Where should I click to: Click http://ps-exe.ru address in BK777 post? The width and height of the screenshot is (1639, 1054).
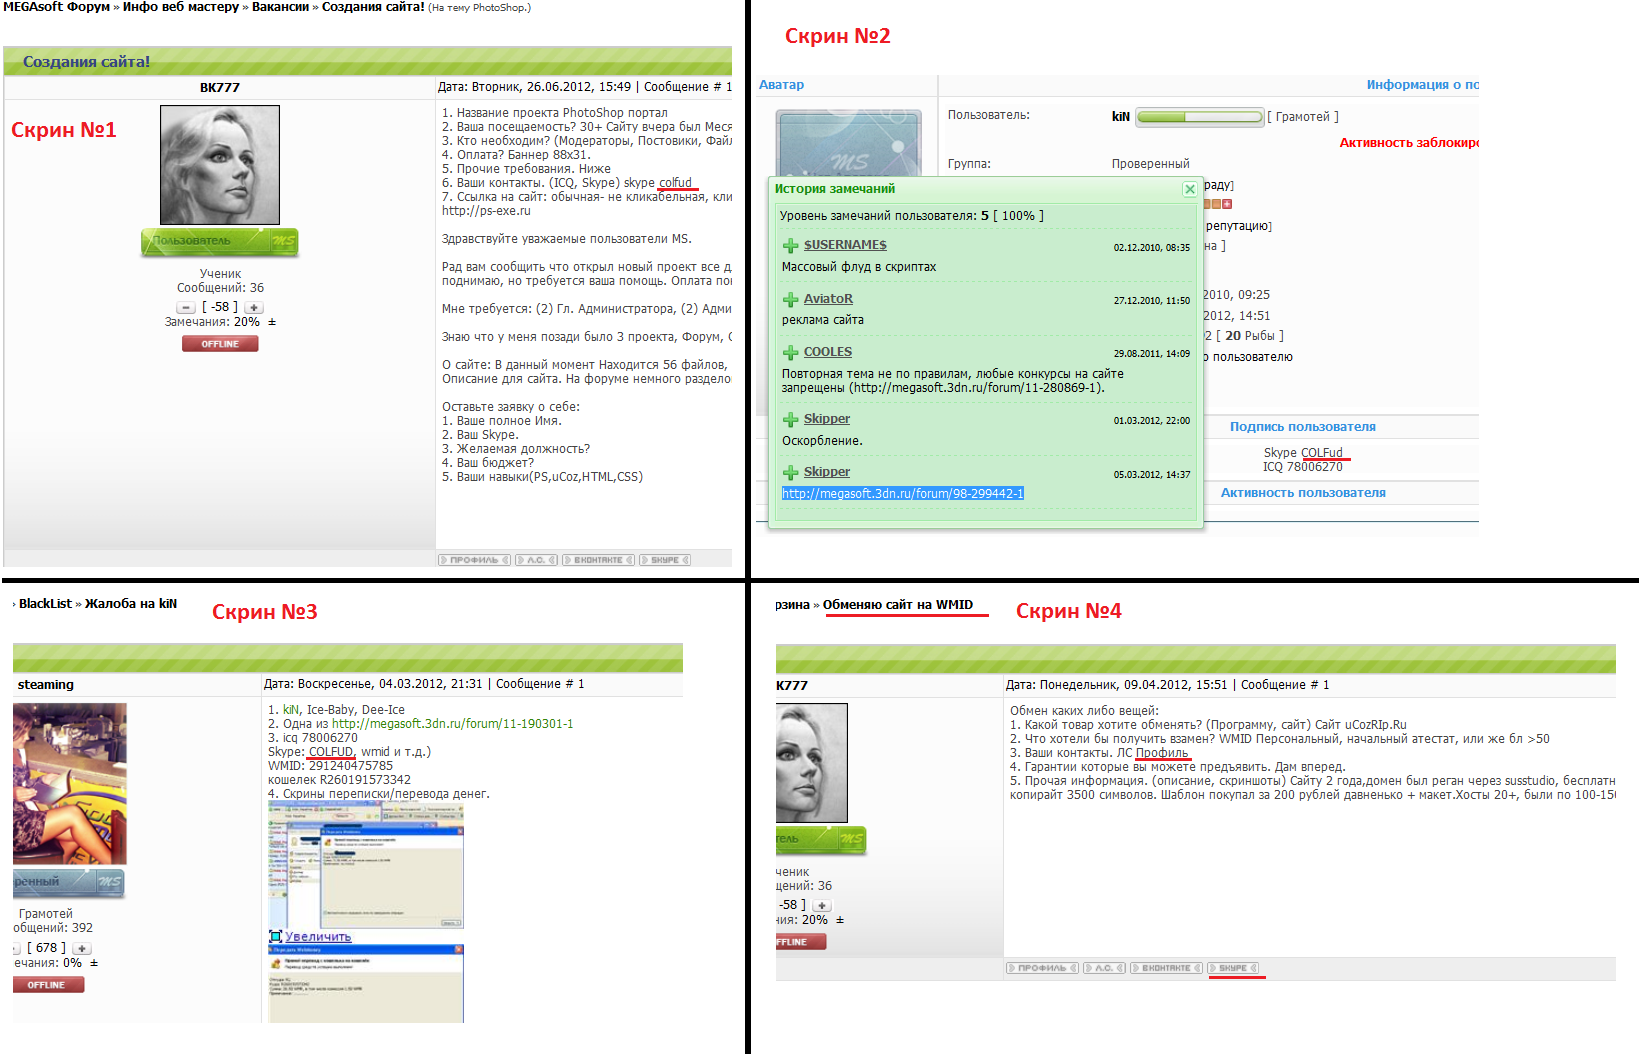pos(486,211)
